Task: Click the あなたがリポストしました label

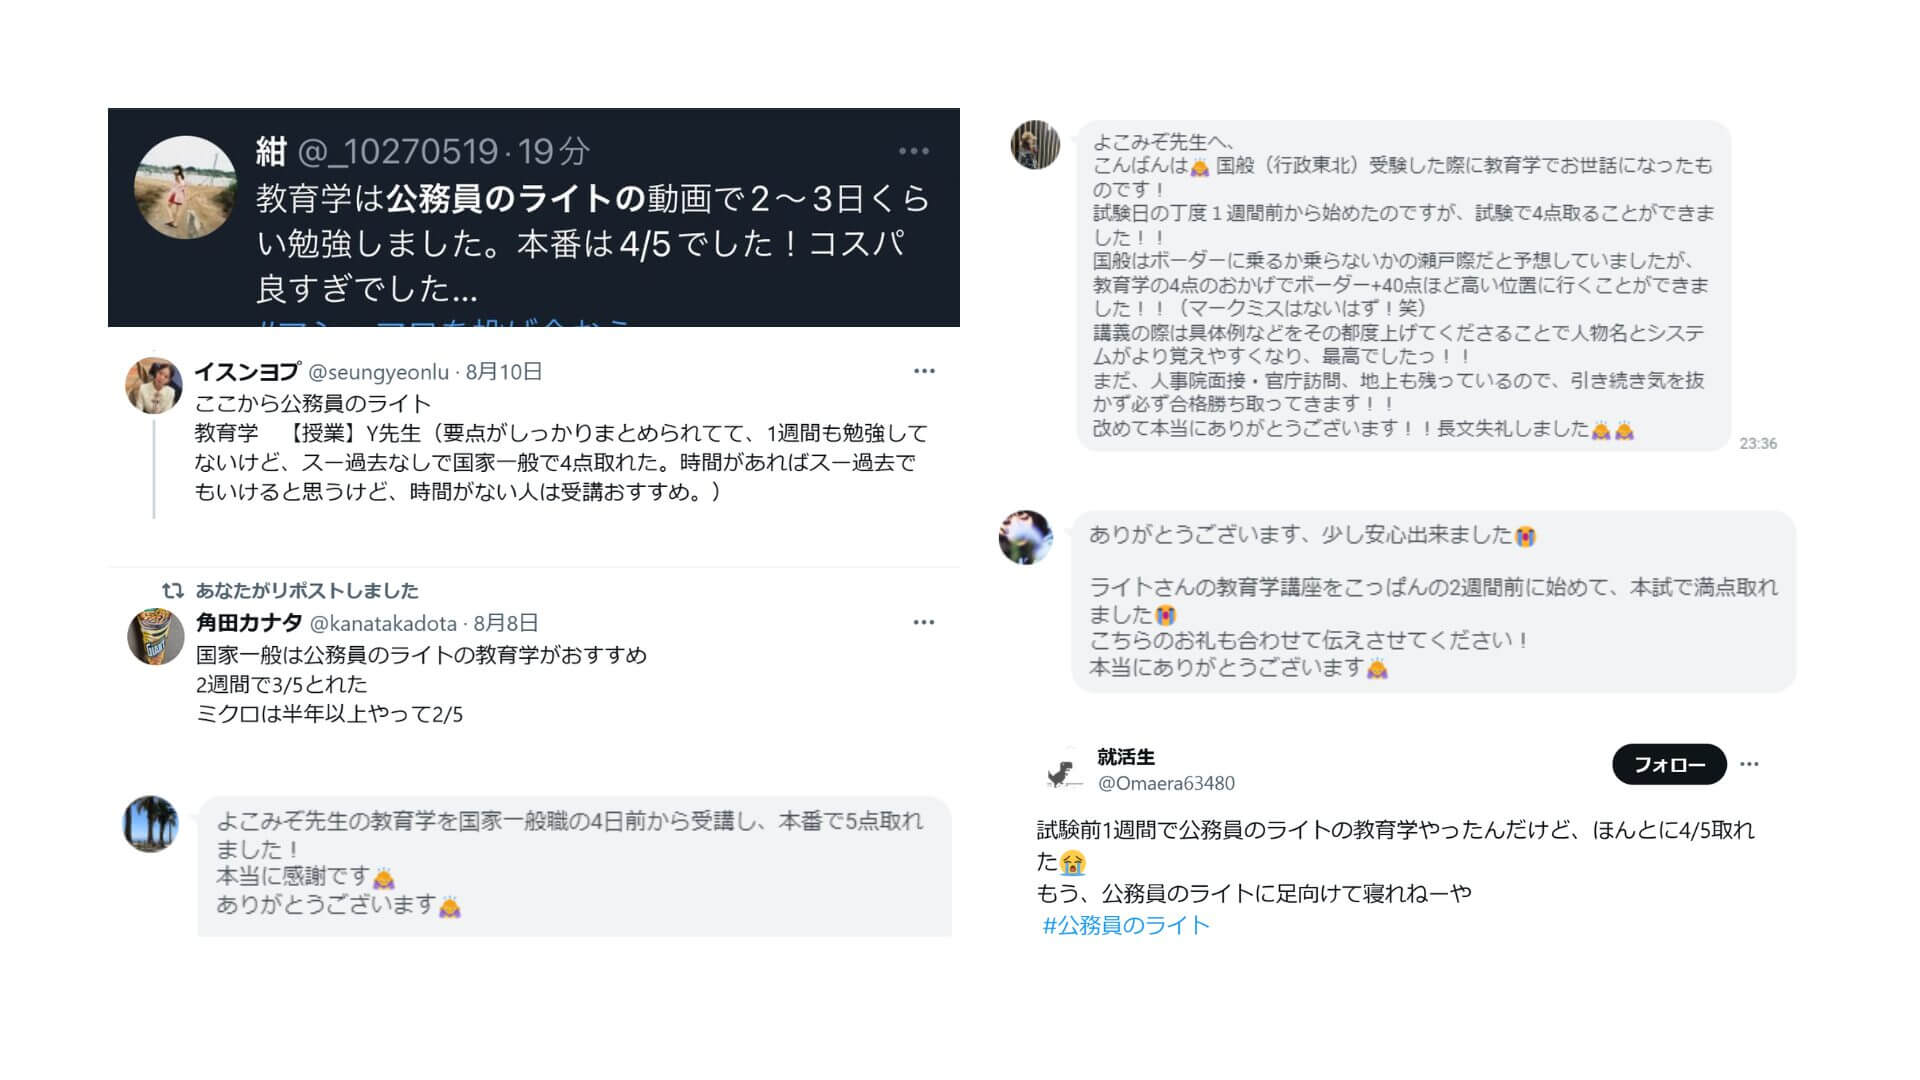Action: 307,591
